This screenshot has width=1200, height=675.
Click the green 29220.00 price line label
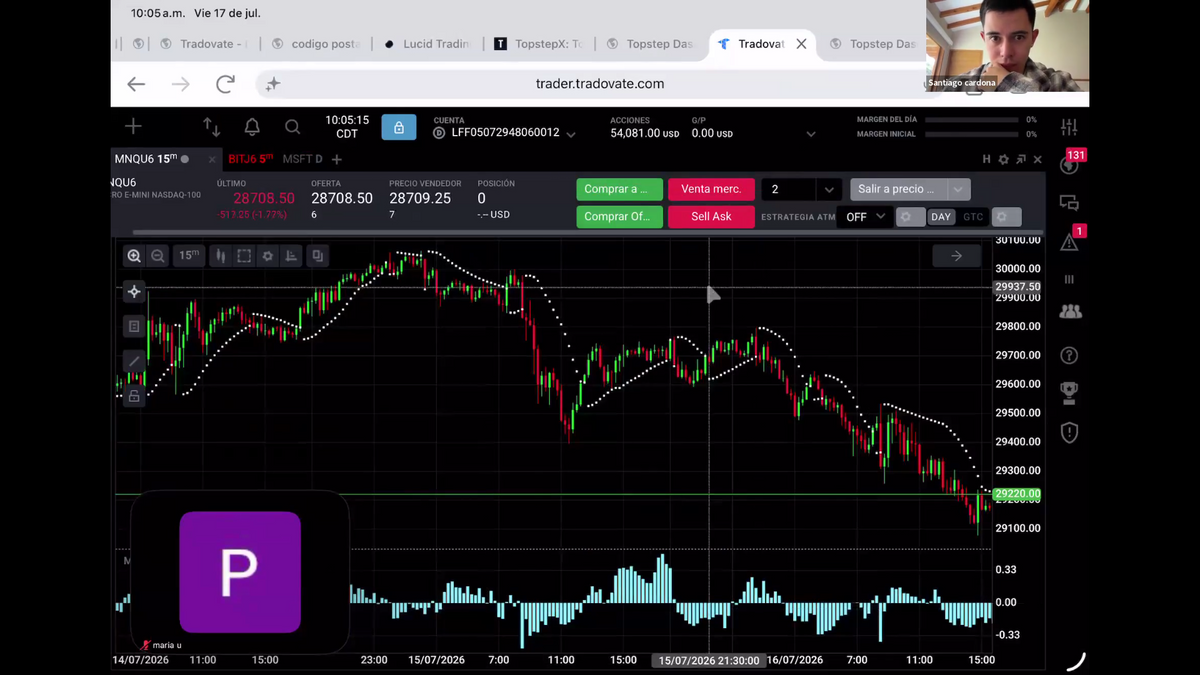1018,494
